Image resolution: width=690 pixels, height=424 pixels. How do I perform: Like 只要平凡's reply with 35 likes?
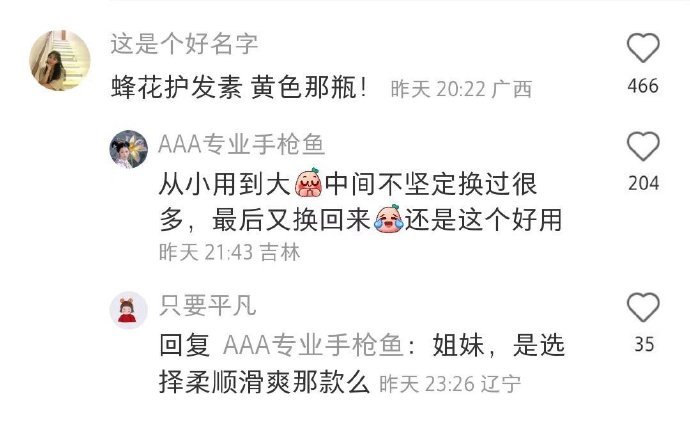pyautogui.click(x=643, y=307)
